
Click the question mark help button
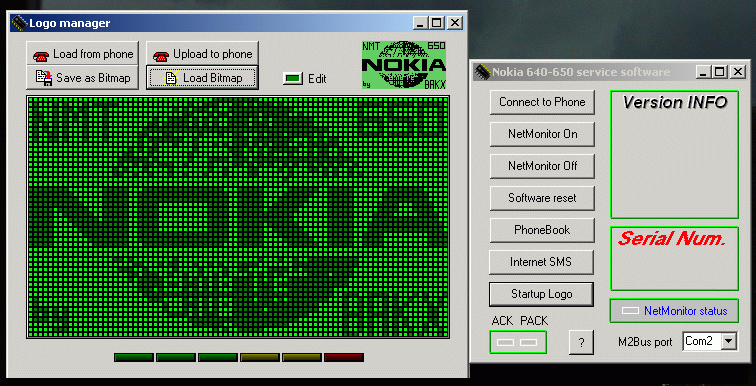[x=581, y=342]
